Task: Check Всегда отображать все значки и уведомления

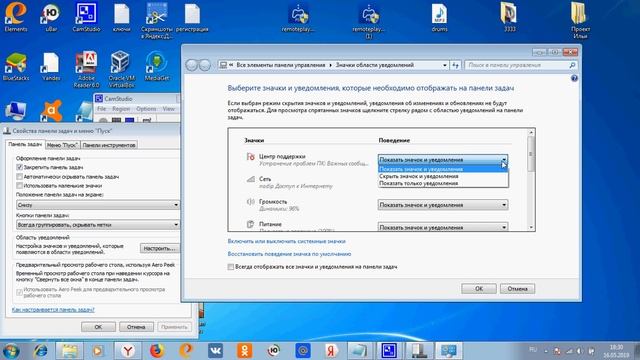Action: pos(231,267)
